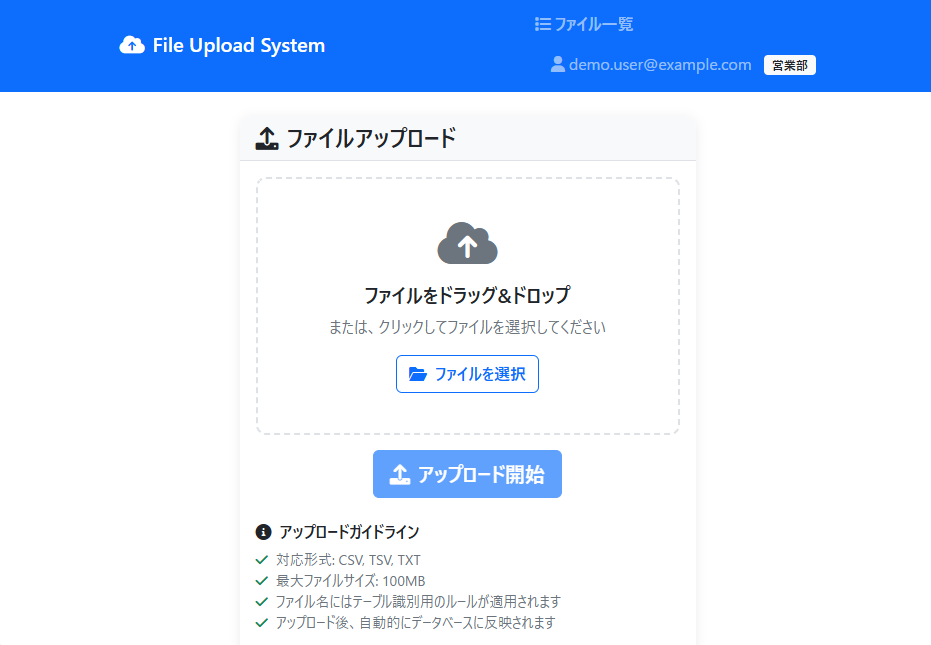The image size is (931, 645).
Task: Click the checkmark next to 対応形式
Action: pos(262,560)
